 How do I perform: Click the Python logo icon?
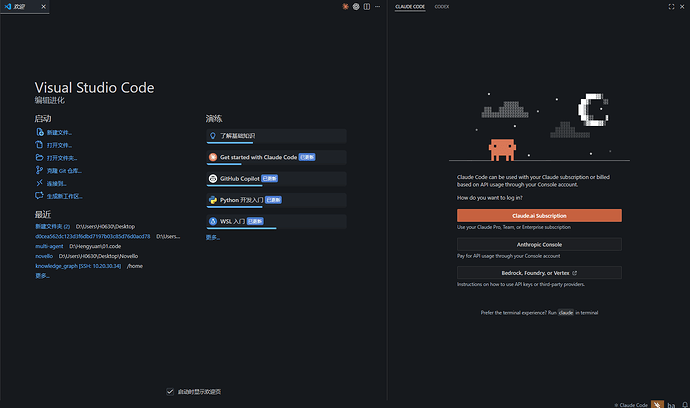tap(213, 200)
